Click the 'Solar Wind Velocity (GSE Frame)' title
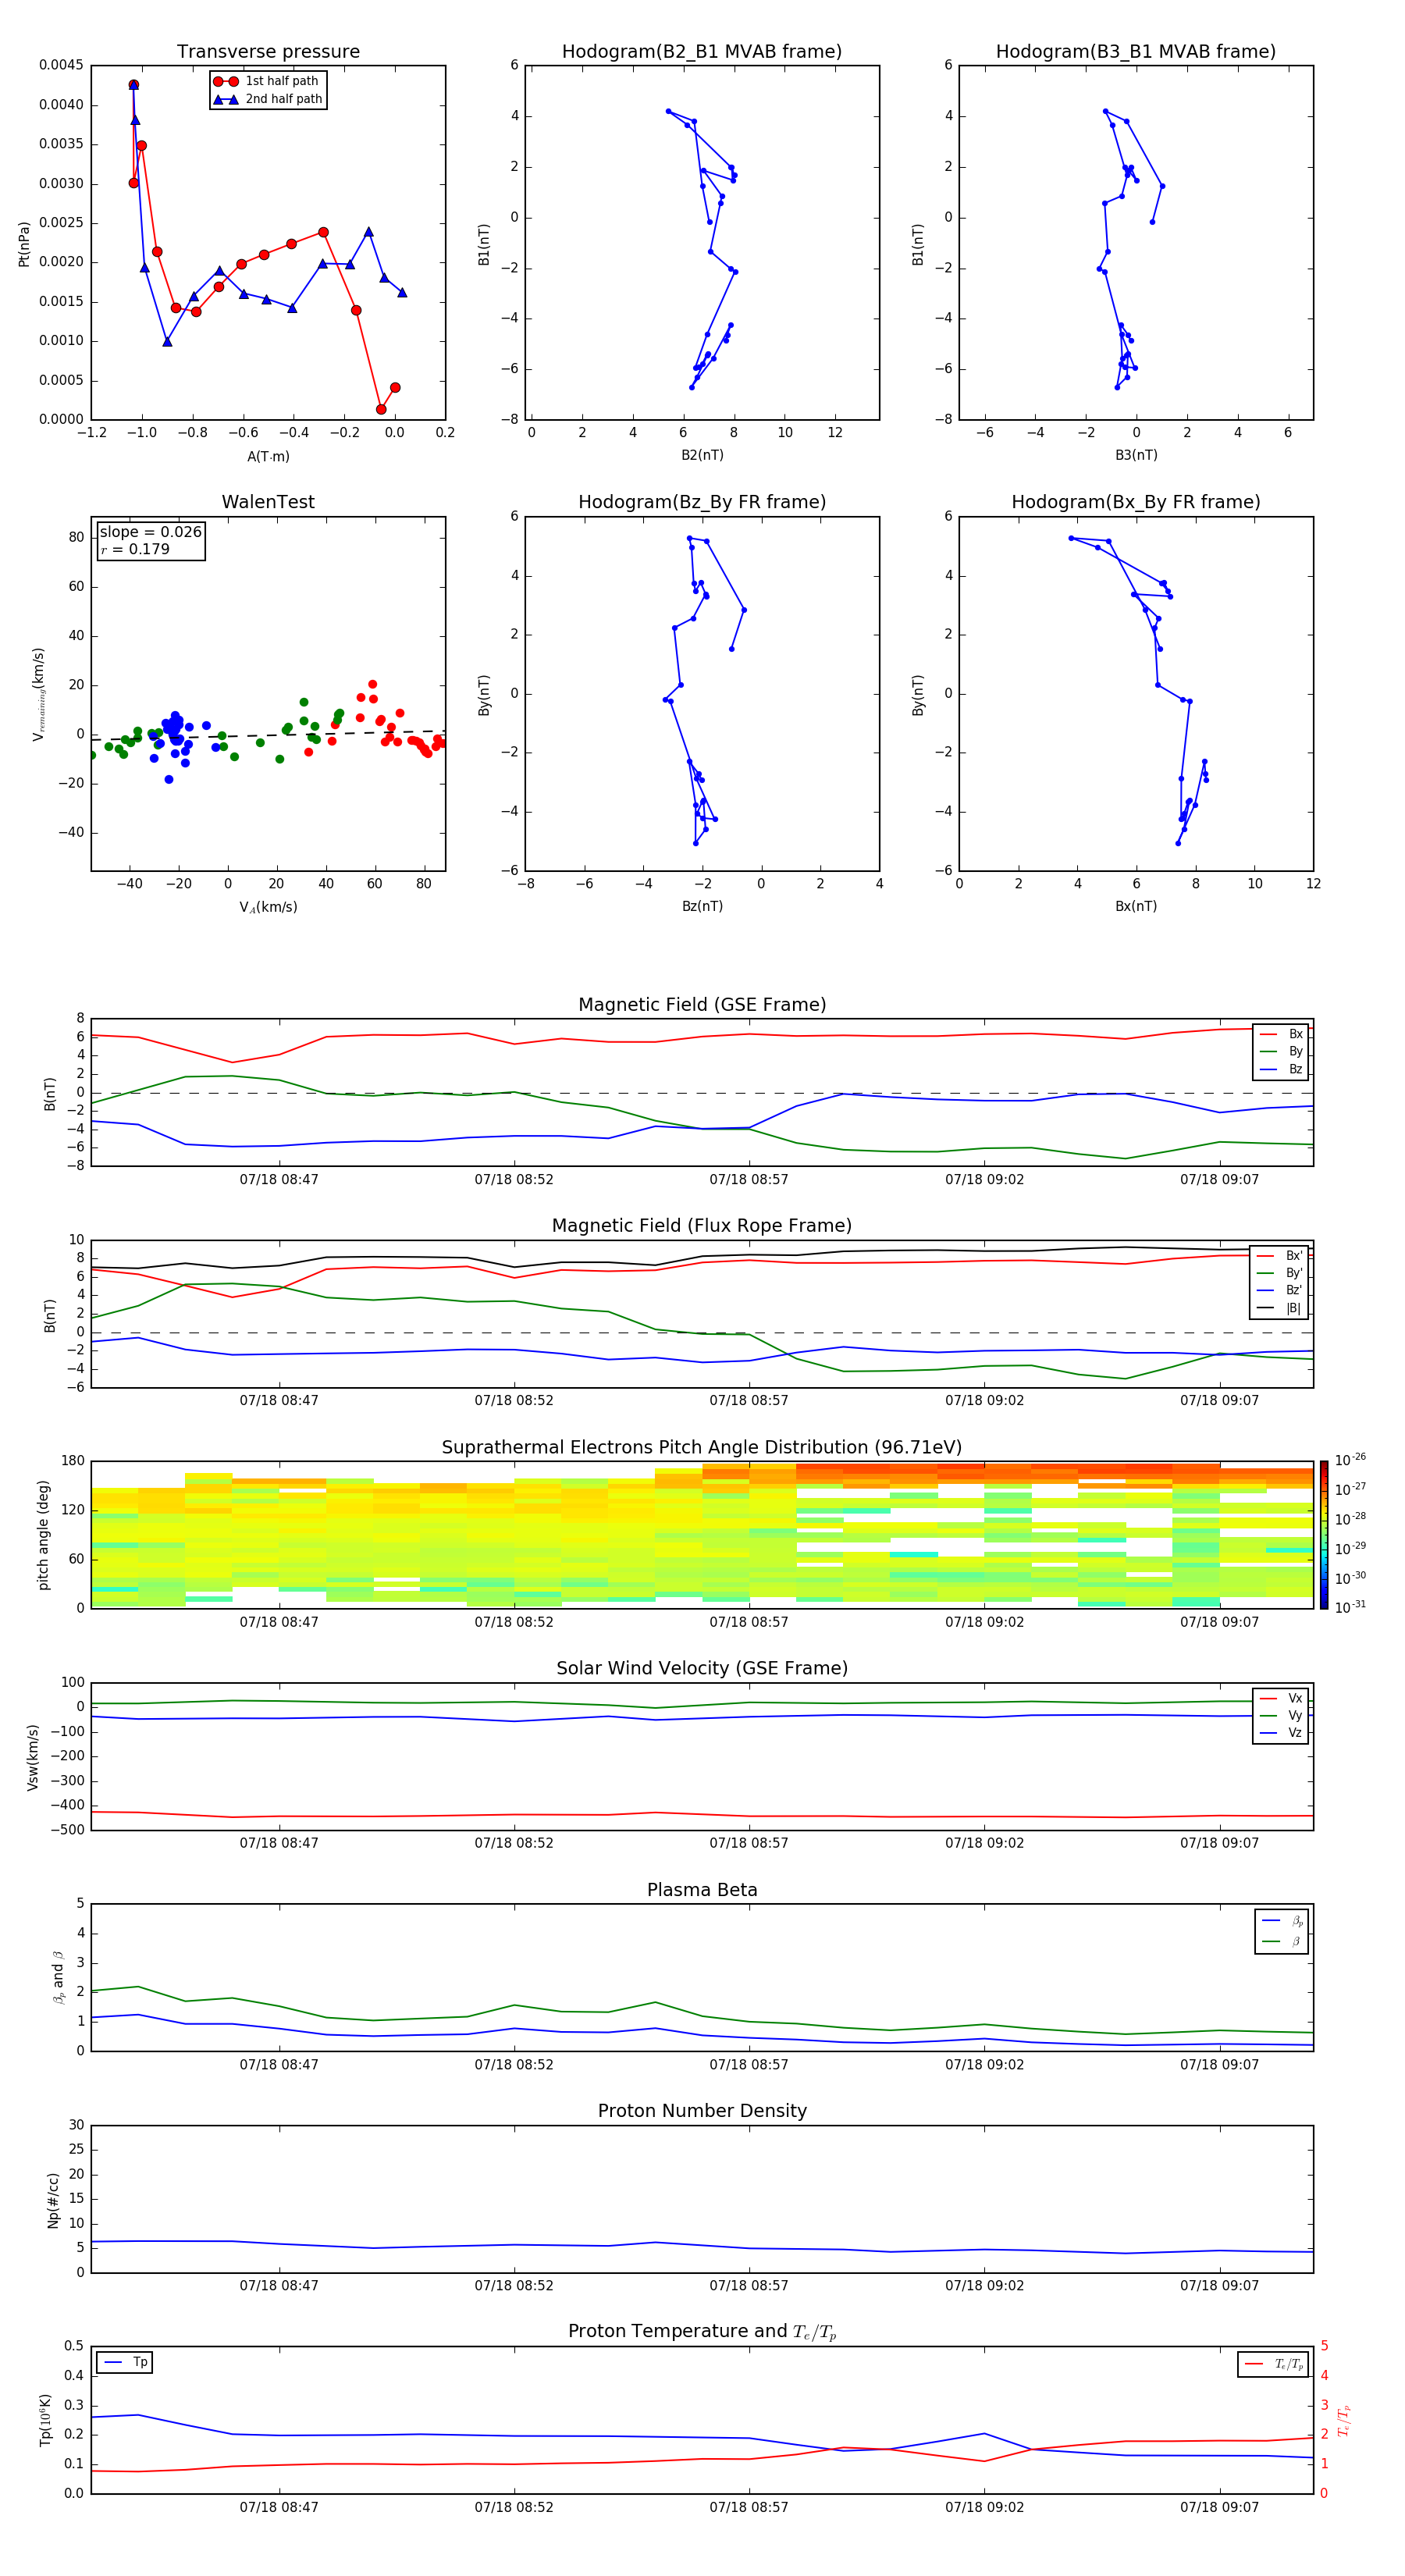Viewport: 1405px width, 2576px height. pyautogui.click(x=702, y=1669)
